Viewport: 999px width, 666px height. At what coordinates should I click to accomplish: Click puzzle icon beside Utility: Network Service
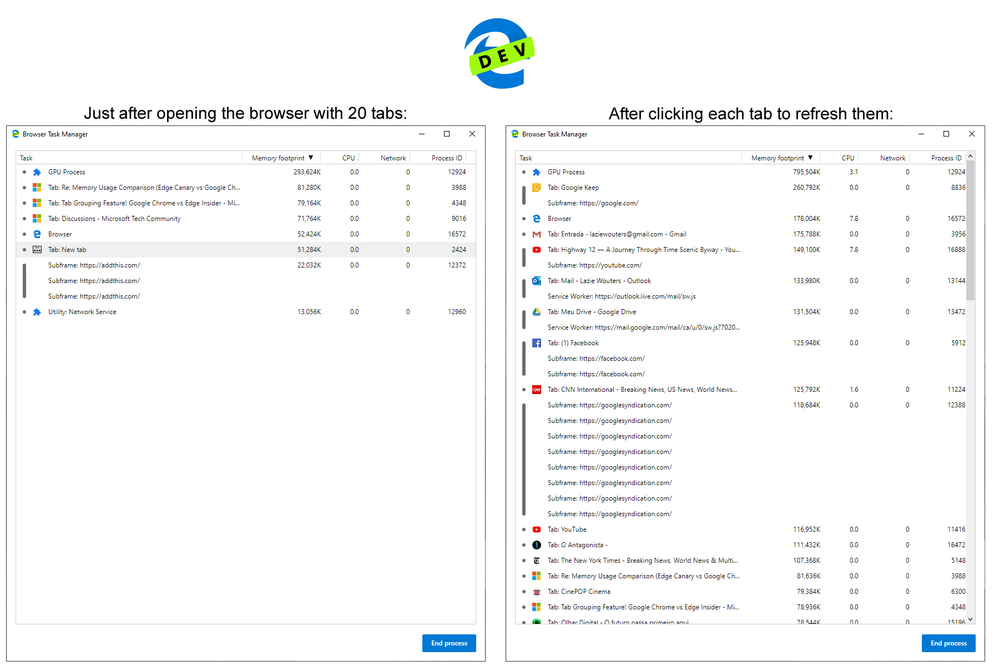pos(37,312)
